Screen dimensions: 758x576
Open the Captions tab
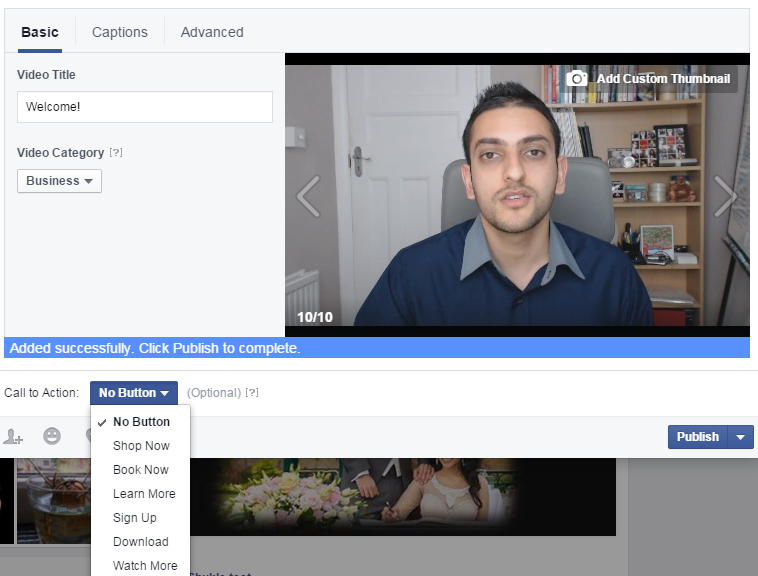pos(120,32)
